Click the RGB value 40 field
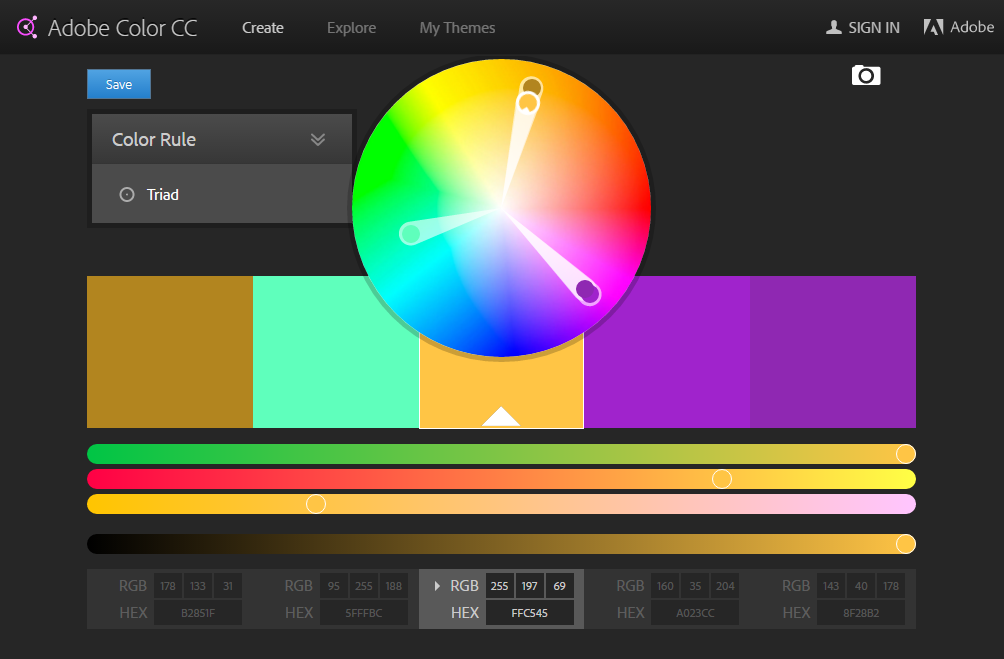This screenshot has width=1004, height=659. (861, 586)
